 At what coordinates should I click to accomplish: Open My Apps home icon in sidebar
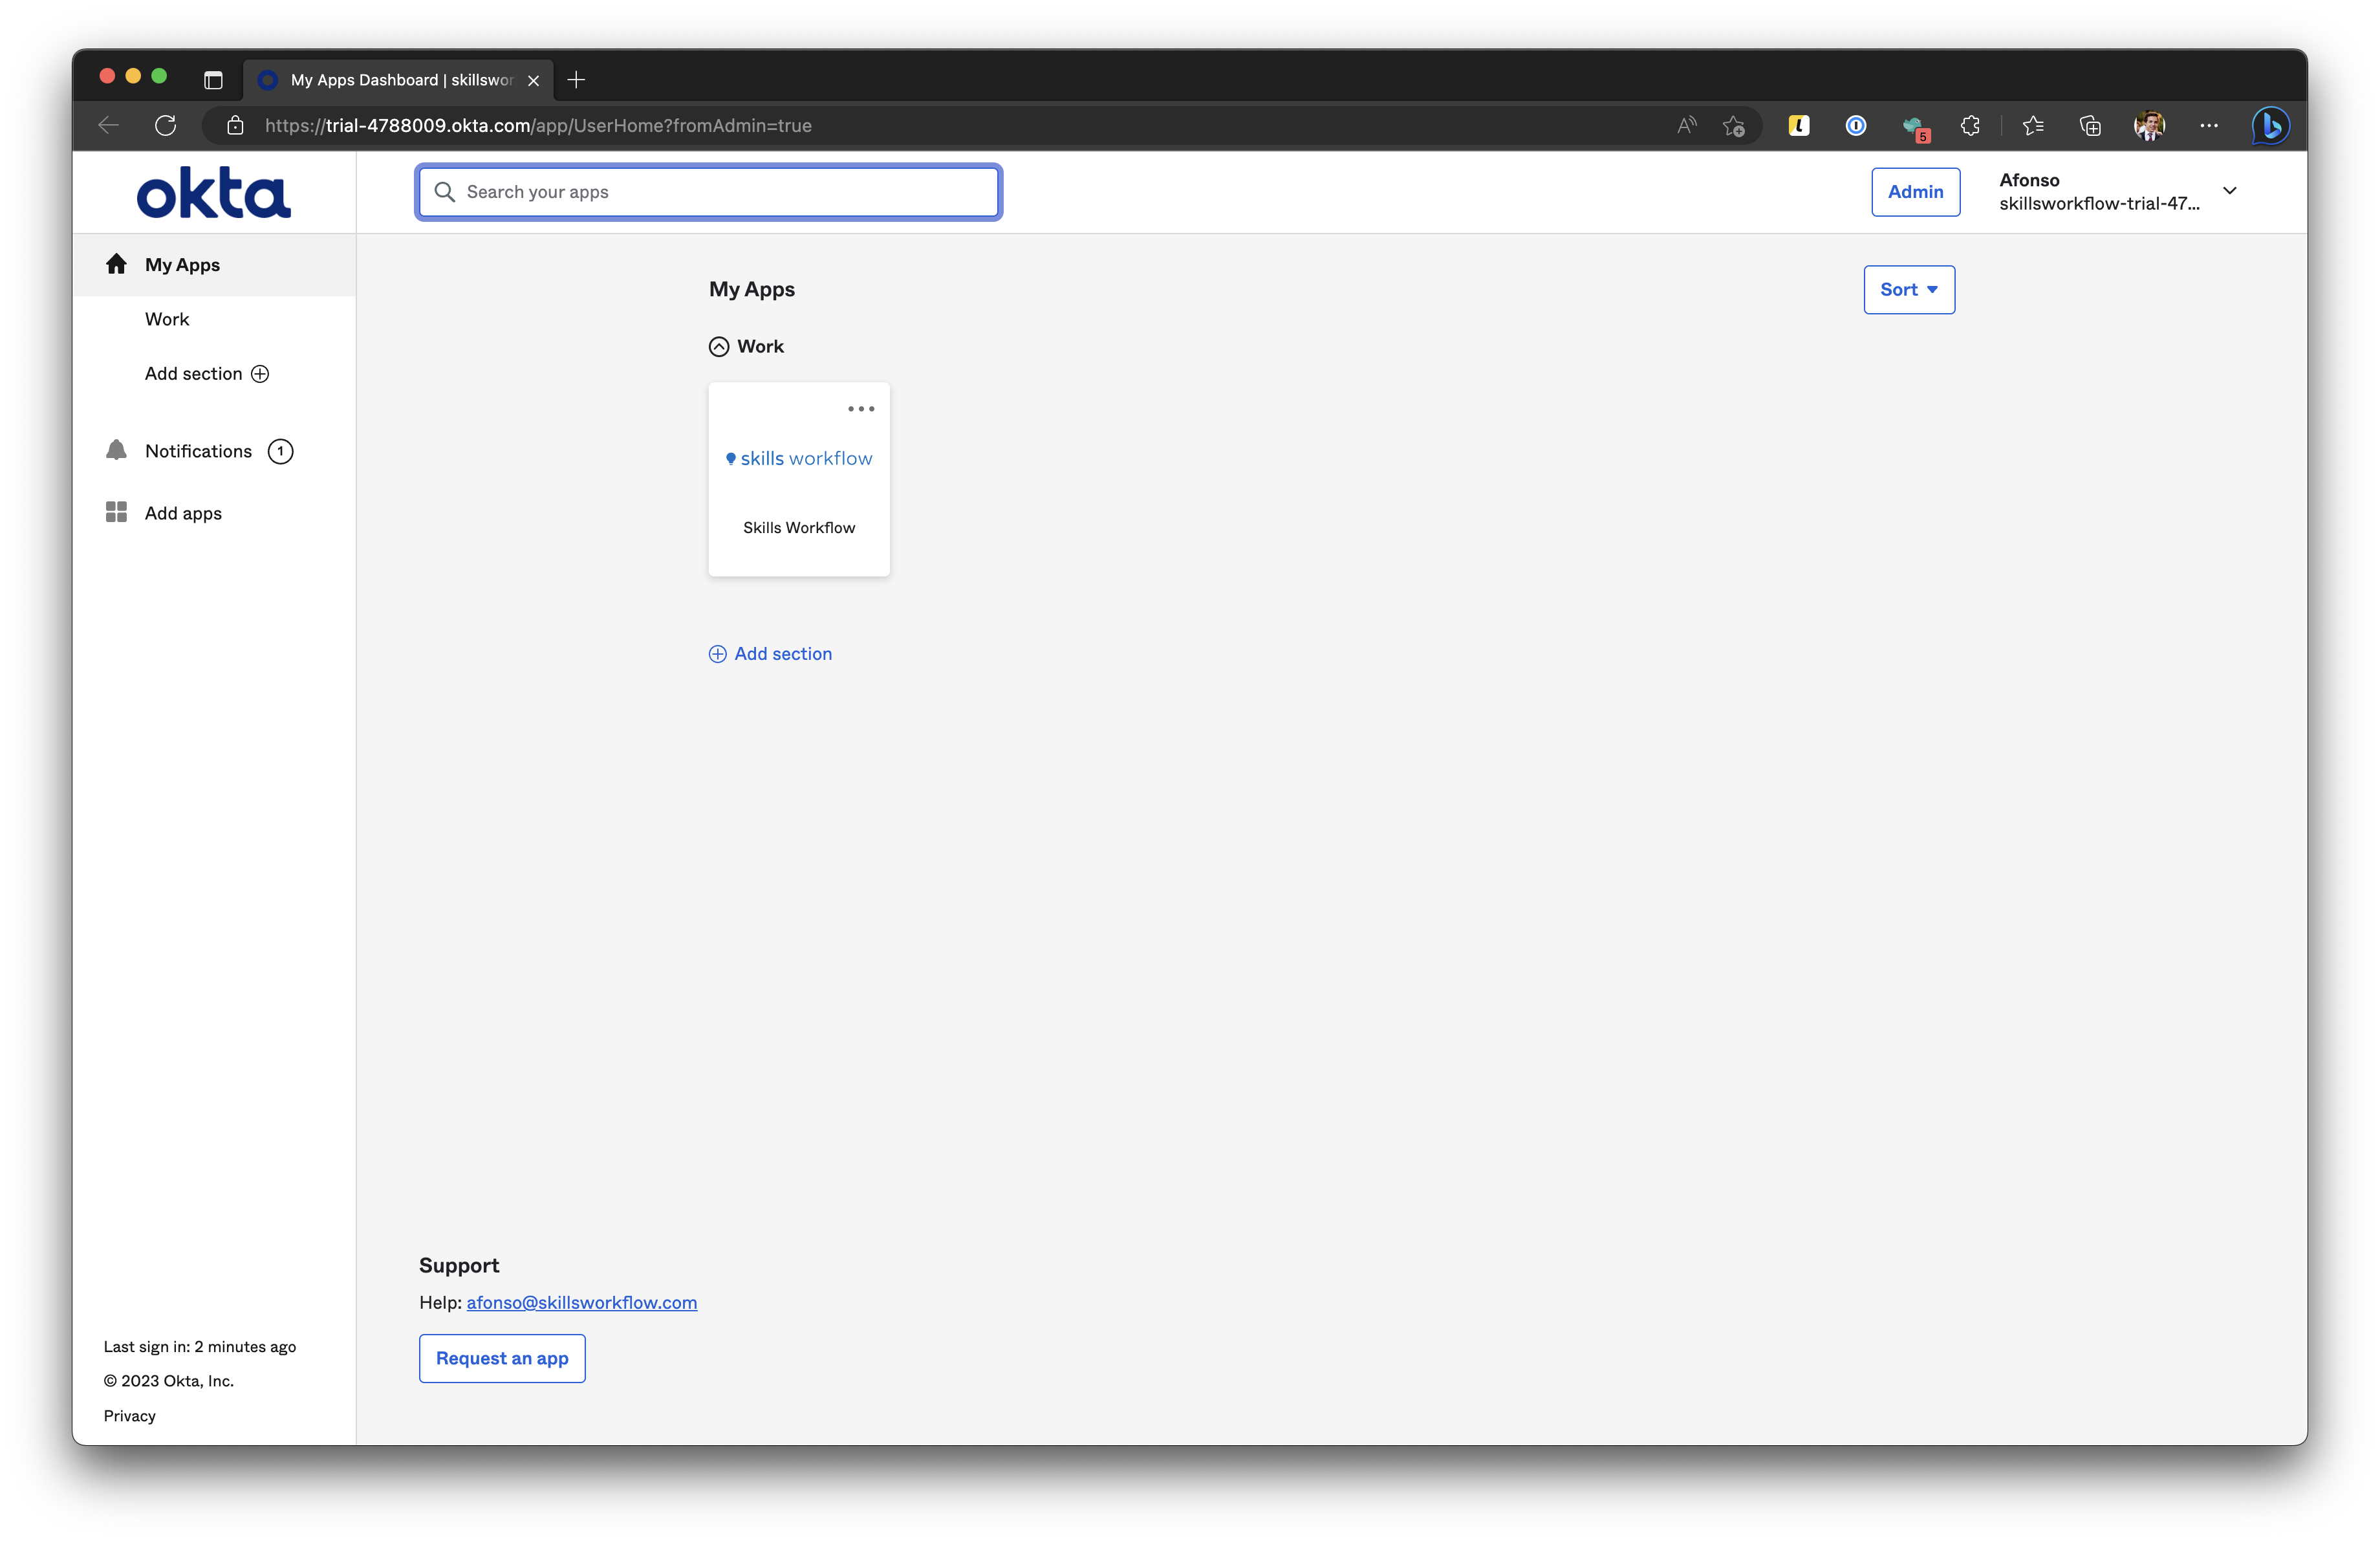116,264
